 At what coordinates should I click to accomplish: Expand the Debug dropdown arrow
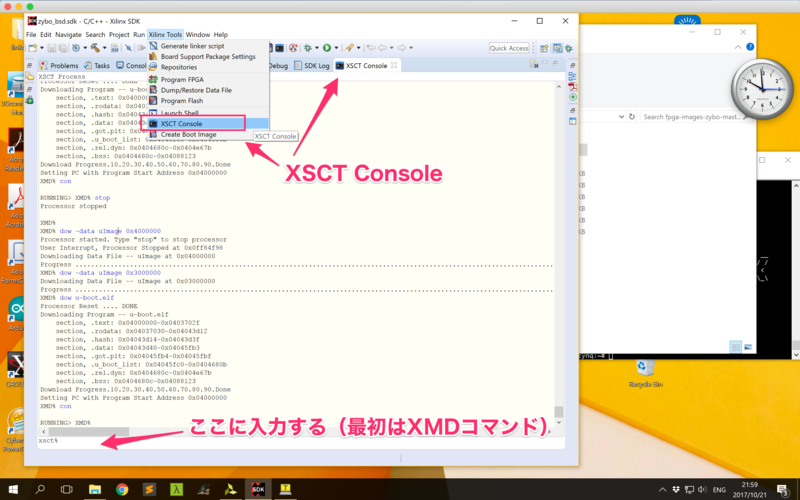click(x=316, y=48)
